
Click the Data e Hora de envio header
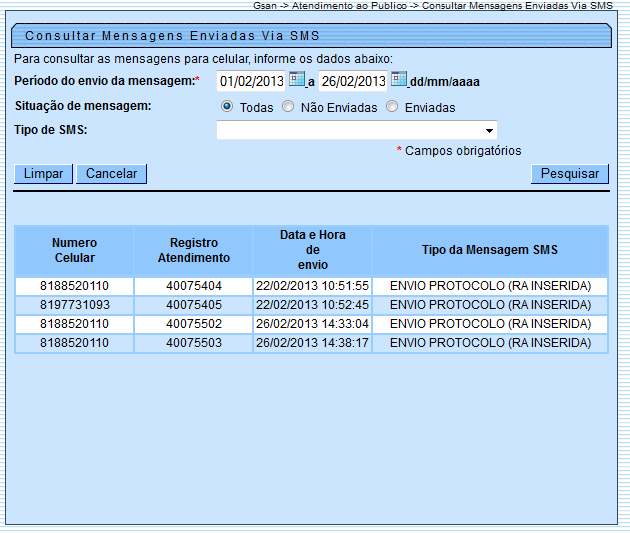pos(312,250)
